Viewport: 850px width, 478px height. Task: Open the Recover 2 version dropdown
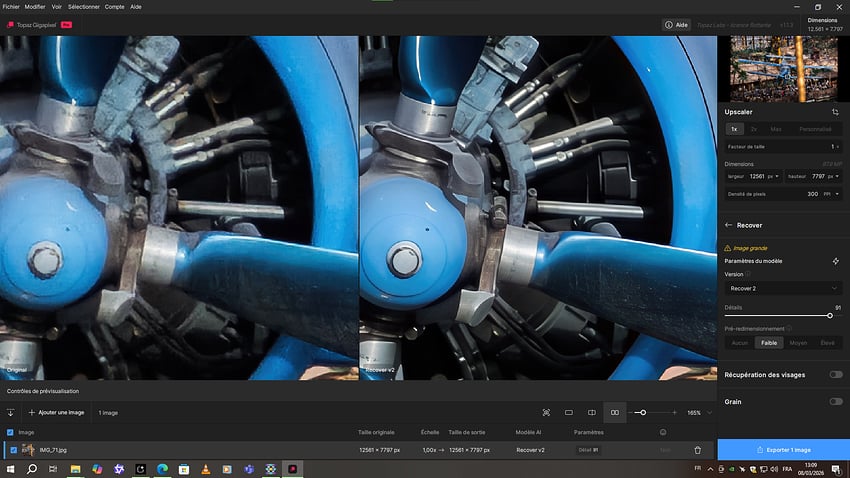point(782,288)
